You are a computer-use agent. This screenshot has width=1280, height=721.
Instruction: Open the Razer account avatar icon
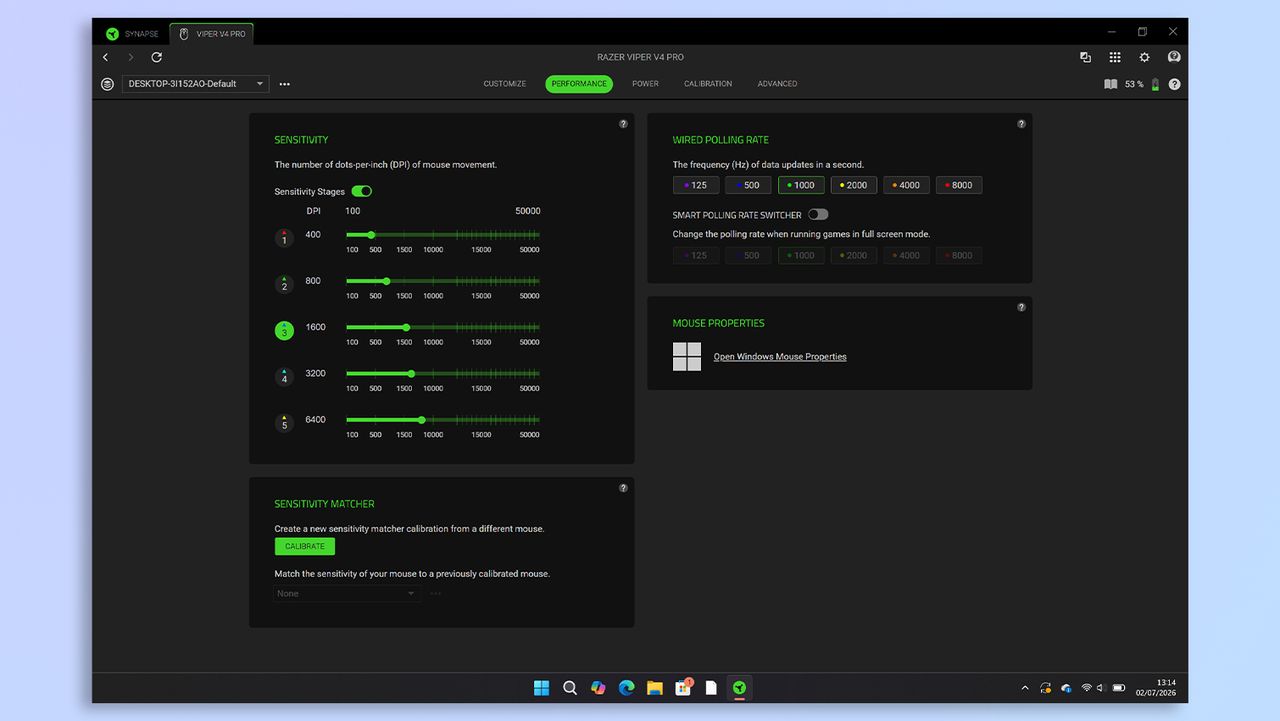tap(1174, 57)
